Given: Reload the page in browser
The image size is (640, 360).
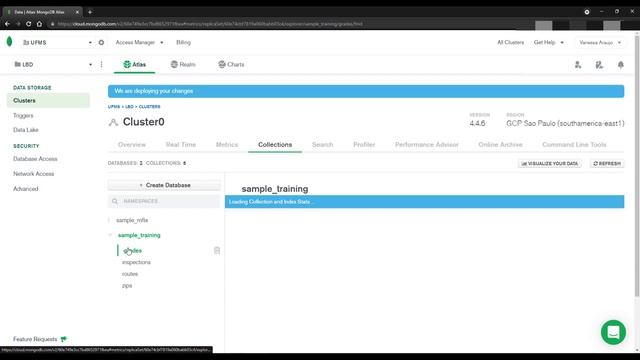Looking at the screenshot, I should tap(29, 24).
